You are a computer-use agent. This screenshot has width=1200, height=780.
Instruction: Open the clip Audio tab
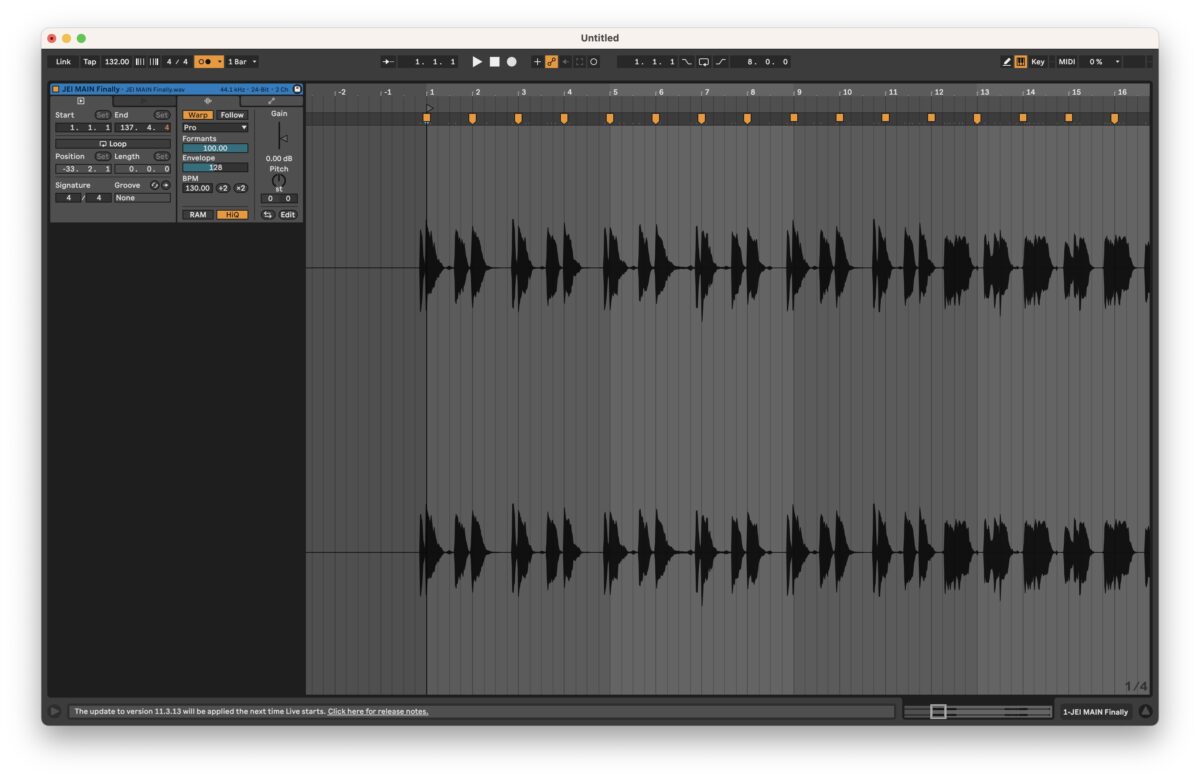click(208, 101)
